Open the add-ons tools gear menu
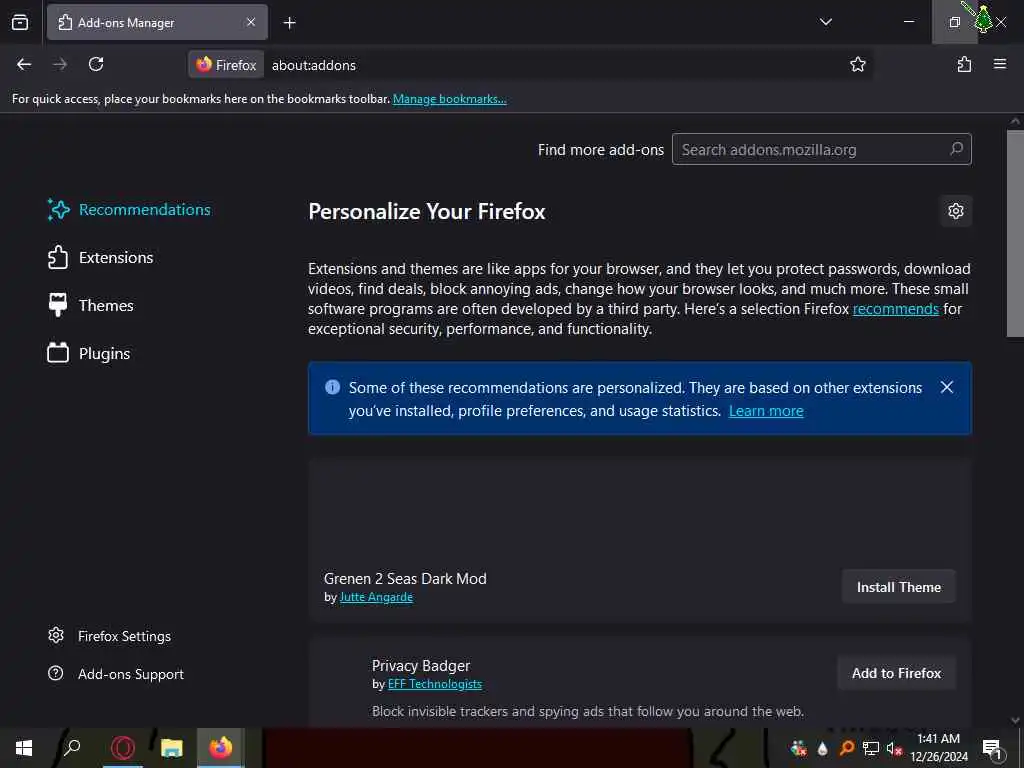1024x768 pixels. click(955, 211)
